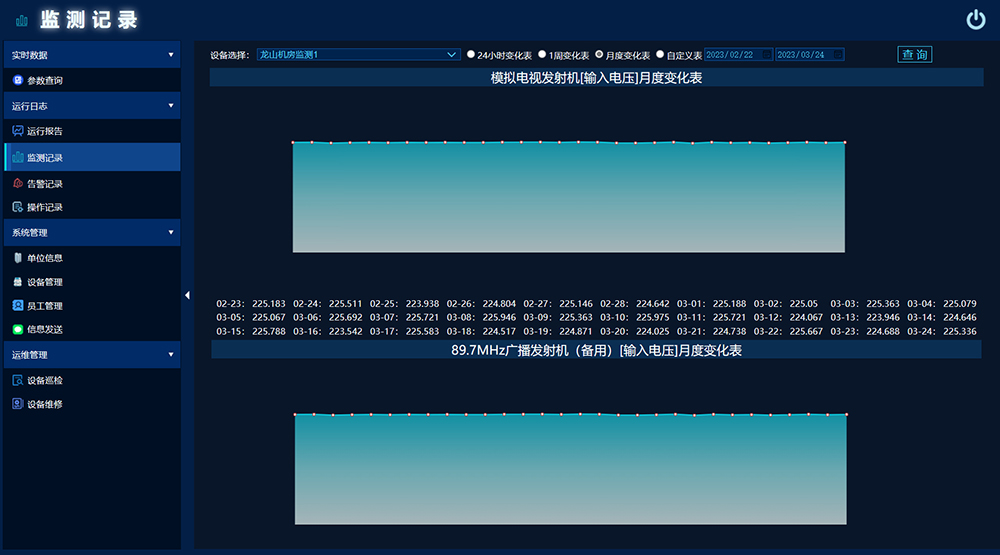Click the 模拟电视发射机 input voltage area chart

[x=568, y=196]
